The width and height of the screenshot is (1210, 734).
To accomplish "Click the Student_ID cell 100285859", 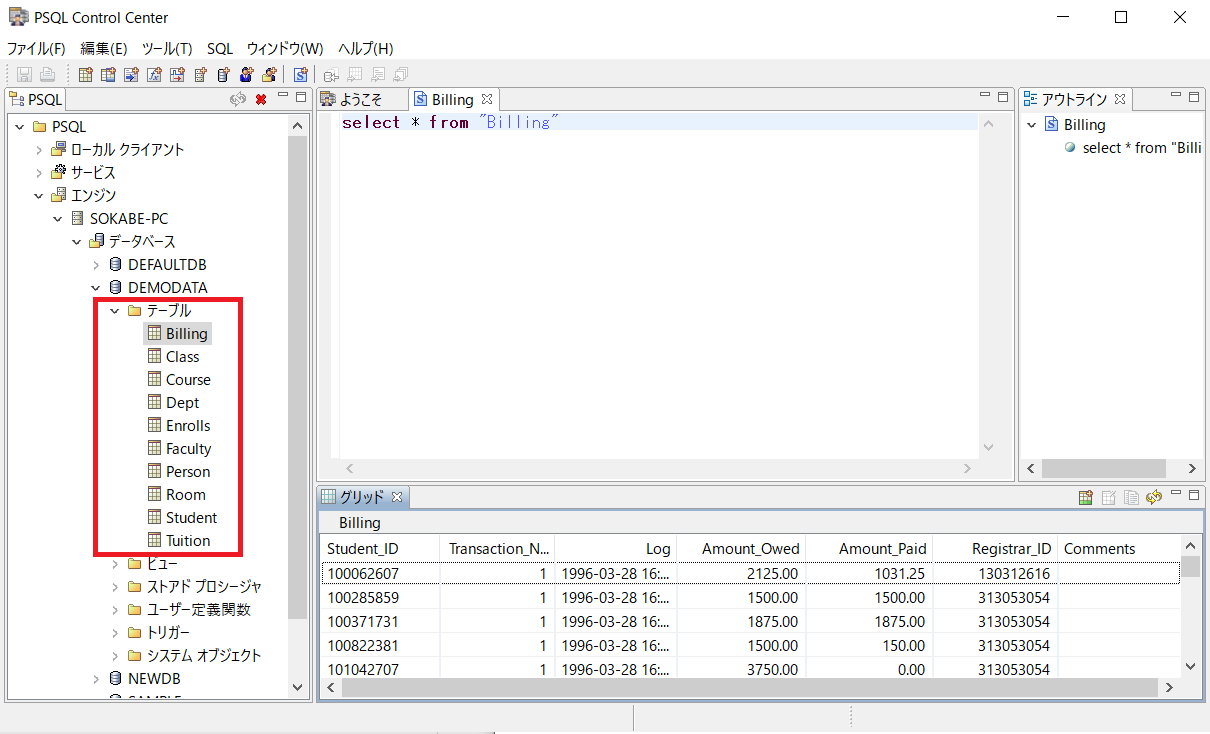I will coord(363,597).
